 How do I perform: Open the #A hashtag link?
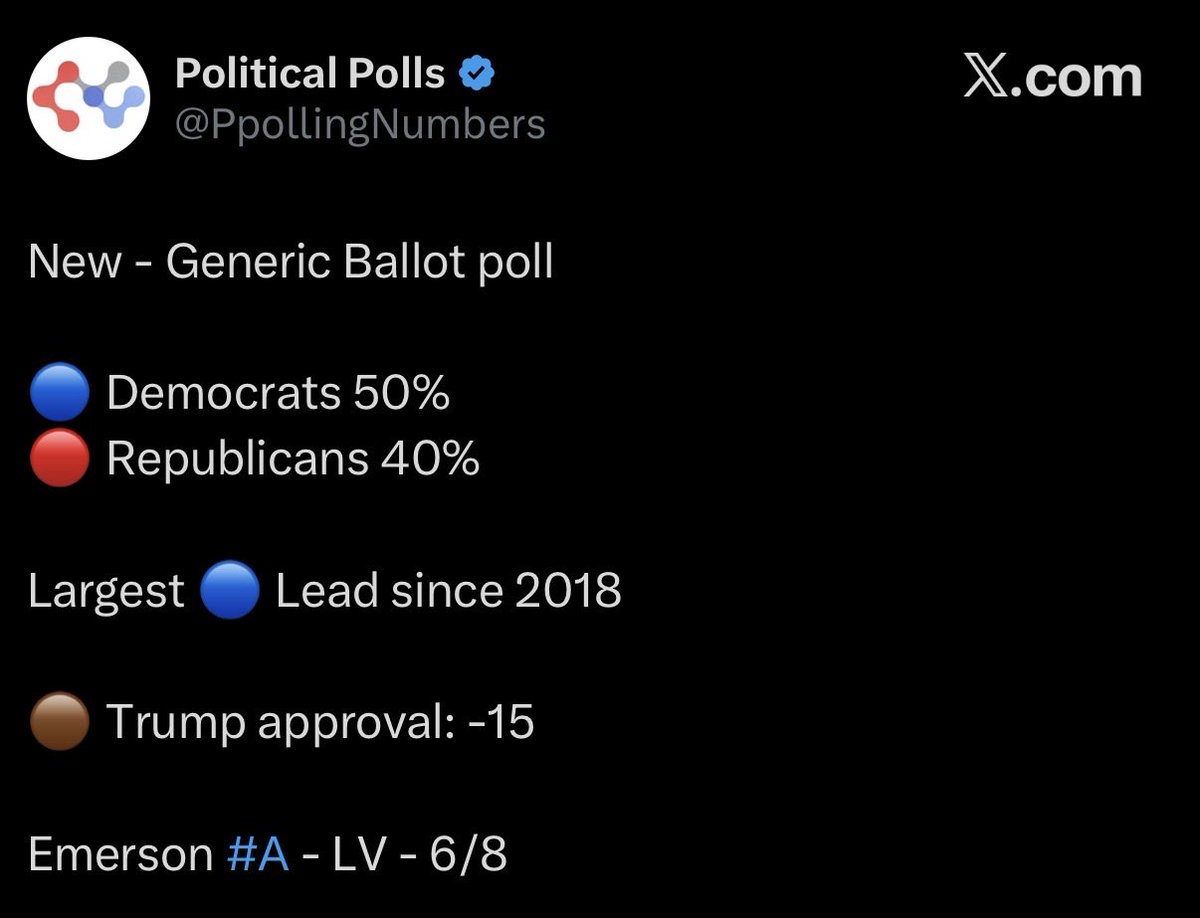tap(258, 855)
